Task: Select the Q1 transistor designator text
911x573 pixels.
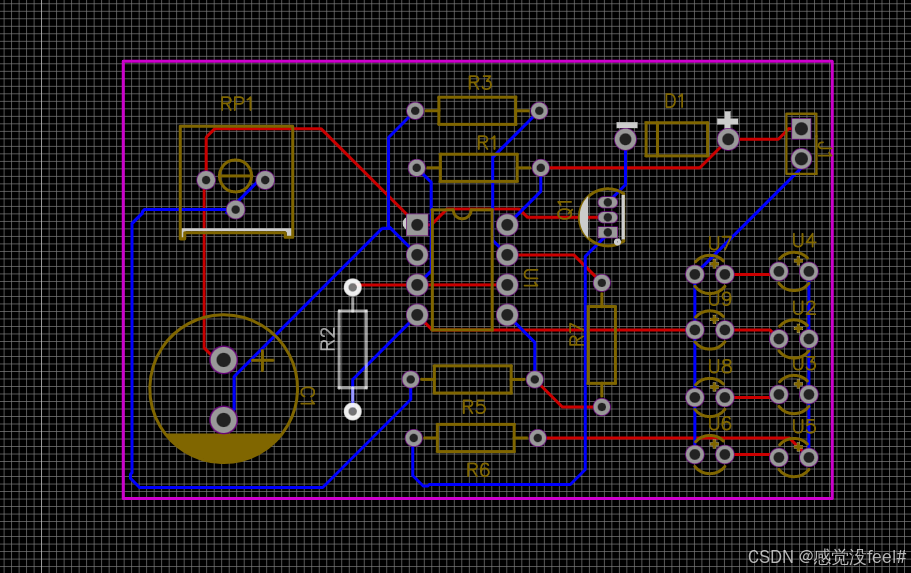Action: coord(565,210)
